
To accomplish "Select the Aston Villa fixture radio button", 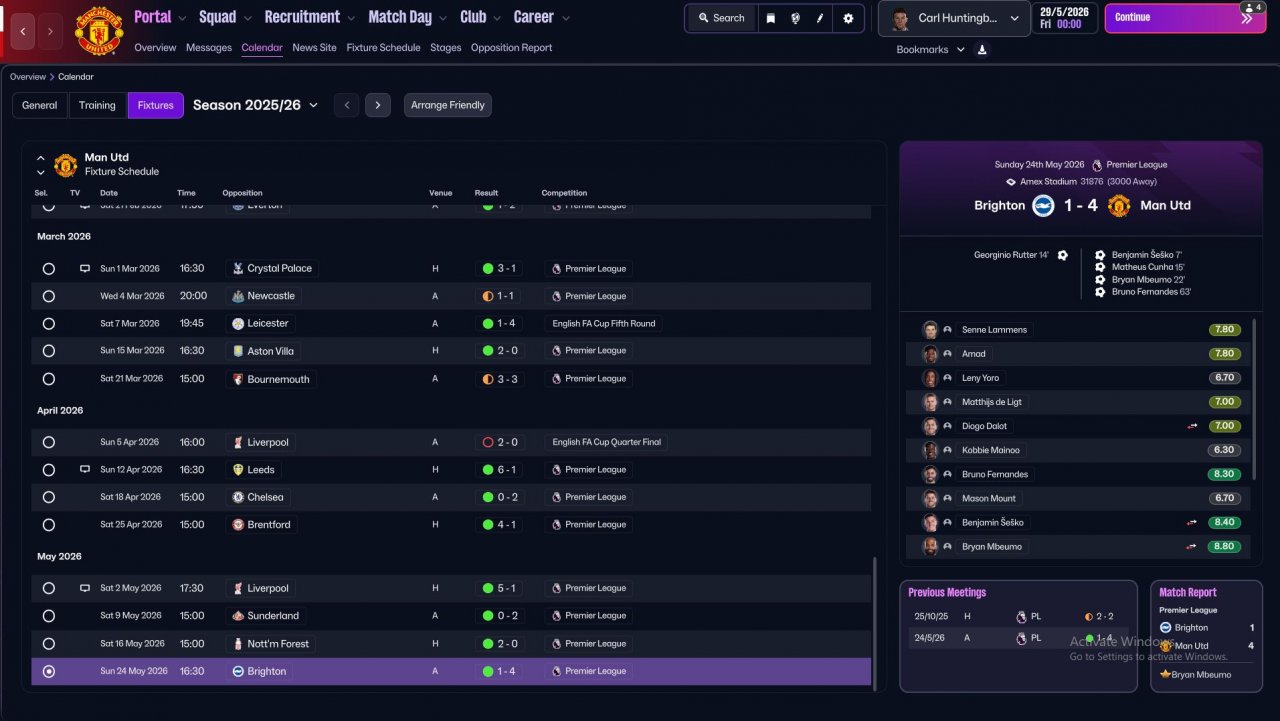I will [x=49, y=351].
